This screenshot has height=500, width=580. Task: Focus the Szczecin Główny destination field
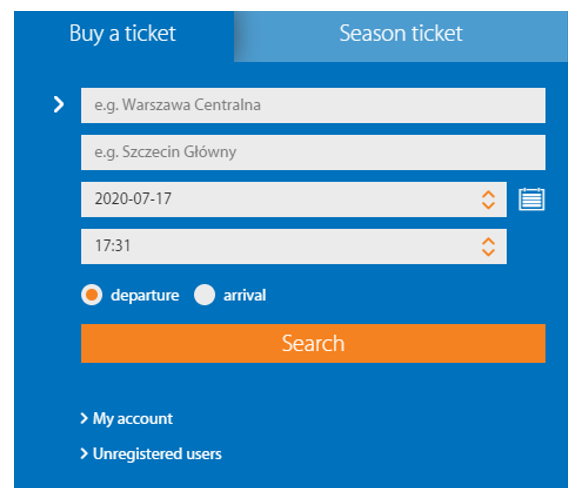point(313,152)
